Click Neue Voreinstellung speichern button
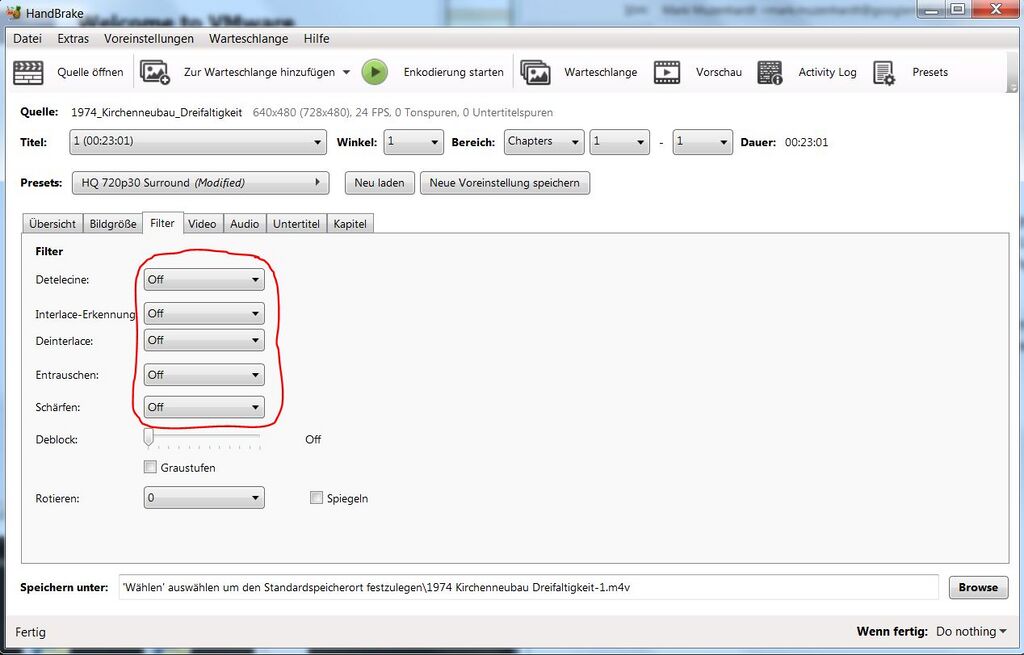This screenshot has width=1024, height=655. (x=505, y=183)
